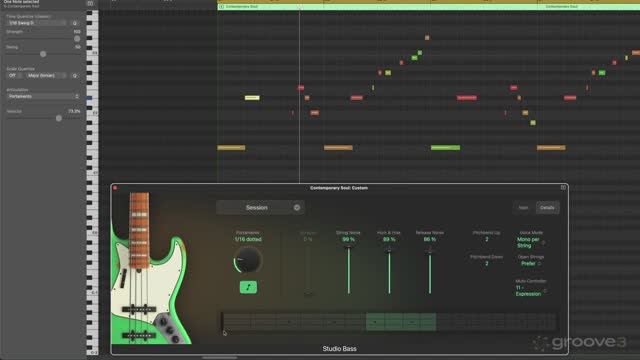Click the Strength slider handle
Viewport: 640px width, 360px height.
tap(77, 38)
